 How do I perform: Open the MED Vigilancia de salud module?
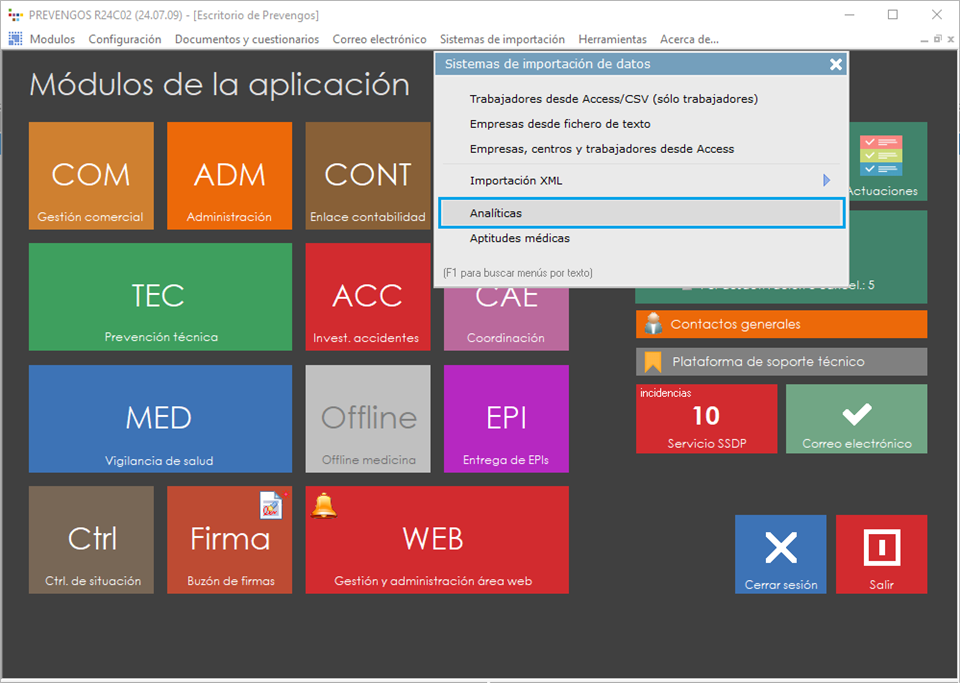160,418
